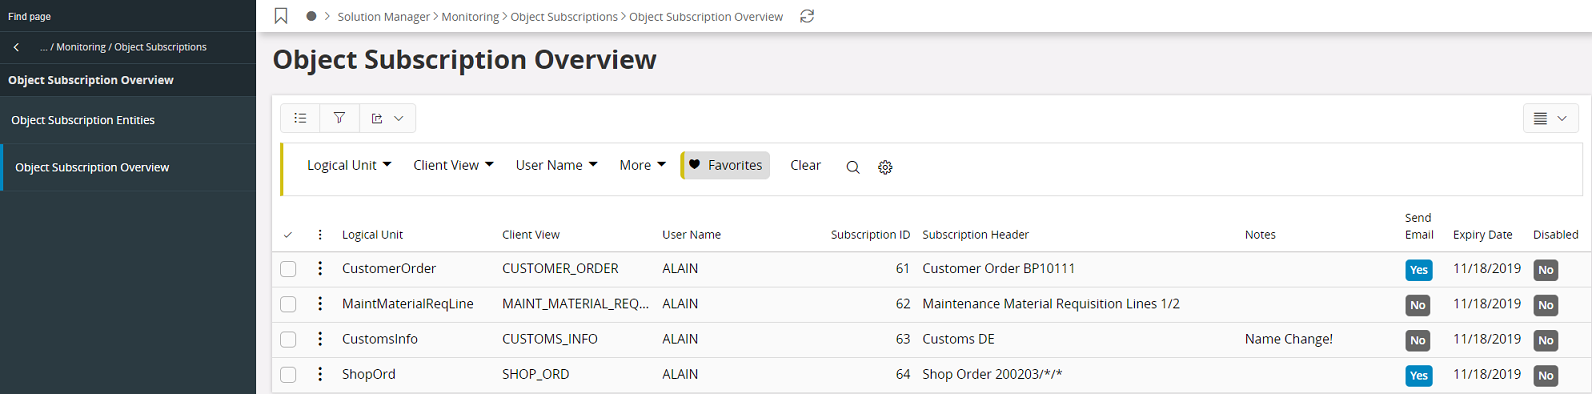The image size is (1592, 394).
Task: Bookmark this page with the bookmark icon
Action: point(281,16)
